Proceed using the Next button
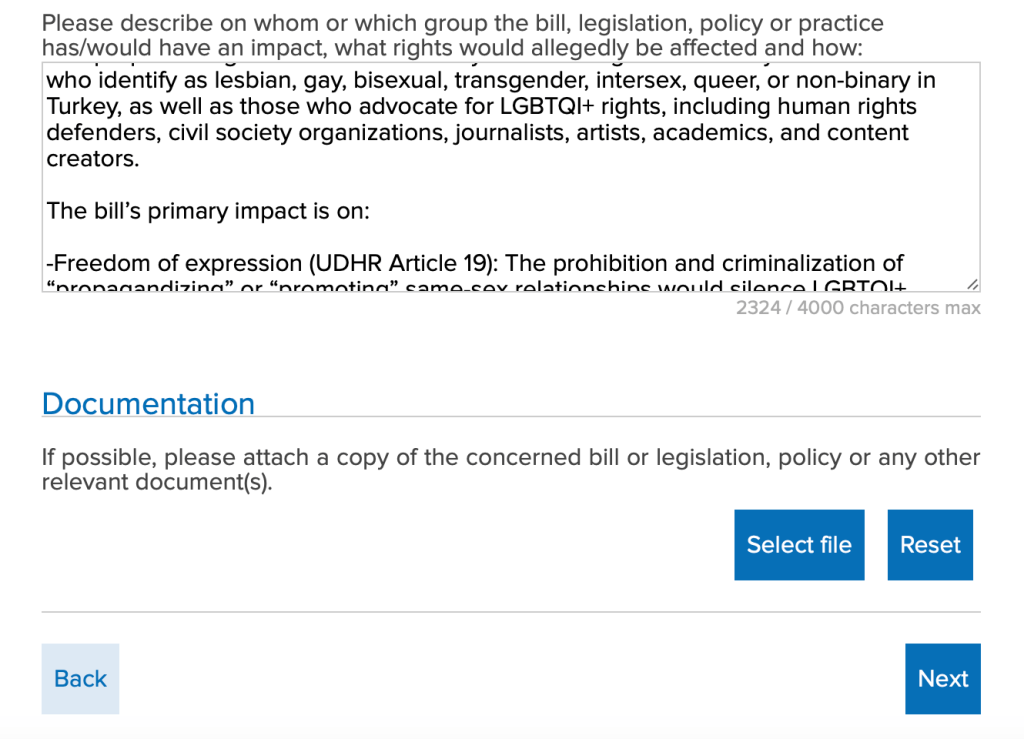 (x=942, y=679)
